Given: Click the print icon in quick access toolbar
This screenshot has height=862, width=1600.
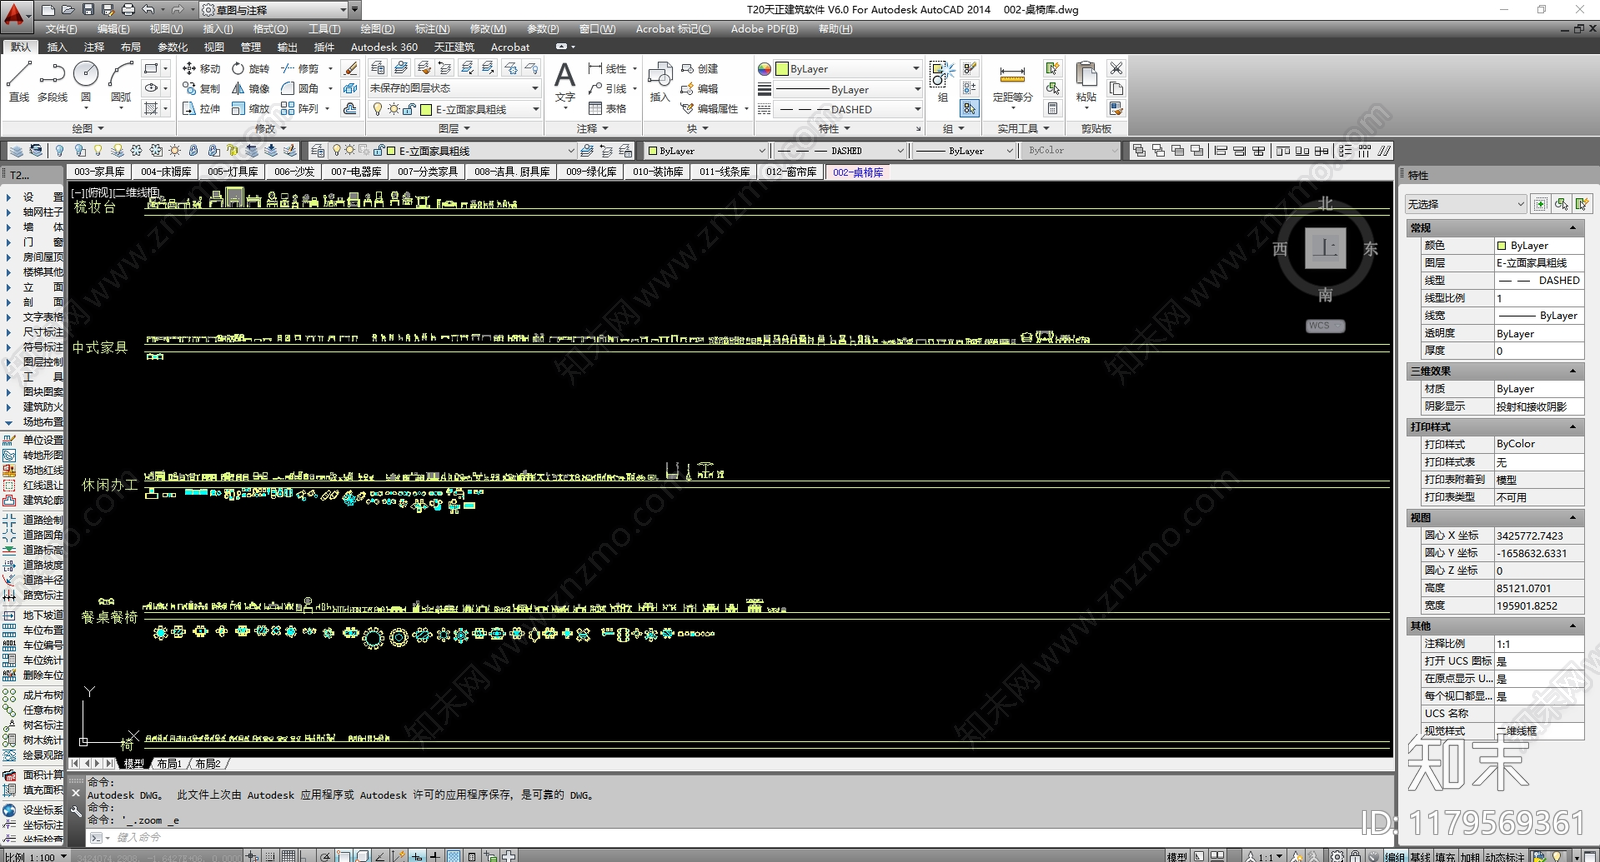Looking at the screenshot, I should click(x=128, y=9).
